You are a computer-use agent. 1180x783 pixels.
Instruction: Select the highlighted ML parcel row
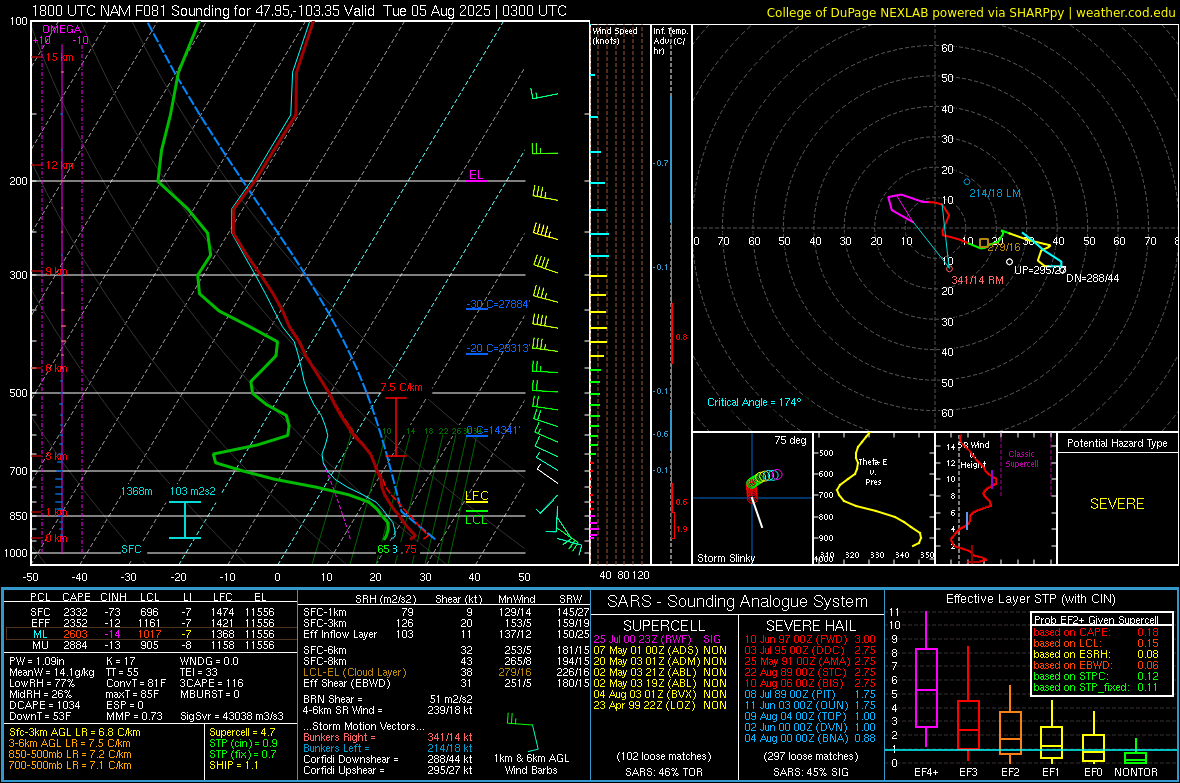click(x=149, y=634)
